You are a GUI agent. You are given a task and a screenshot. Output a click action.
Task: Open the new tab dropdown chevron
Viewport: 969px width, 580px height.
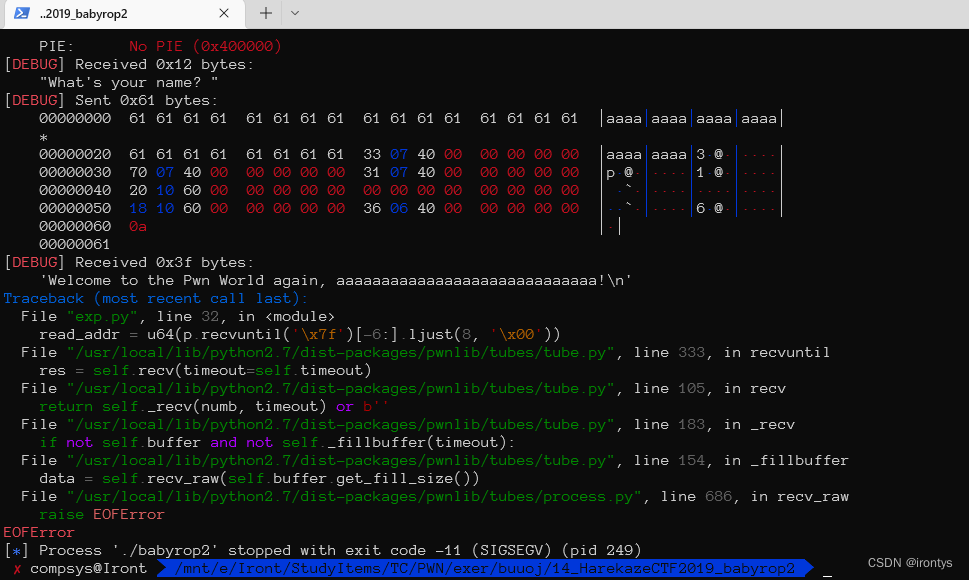pos(296,15)
